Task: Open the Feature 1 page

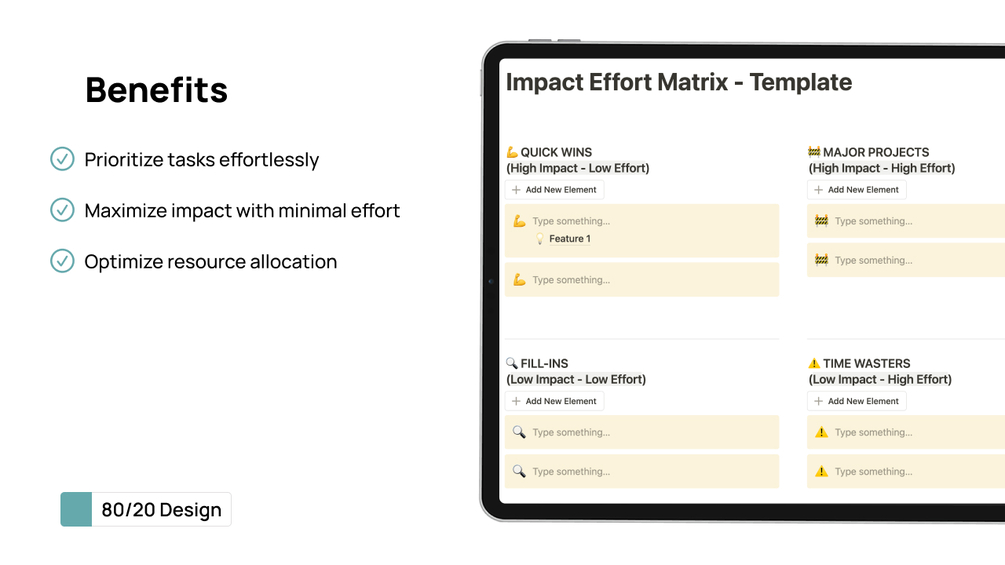Action: [x=570, y=239]
